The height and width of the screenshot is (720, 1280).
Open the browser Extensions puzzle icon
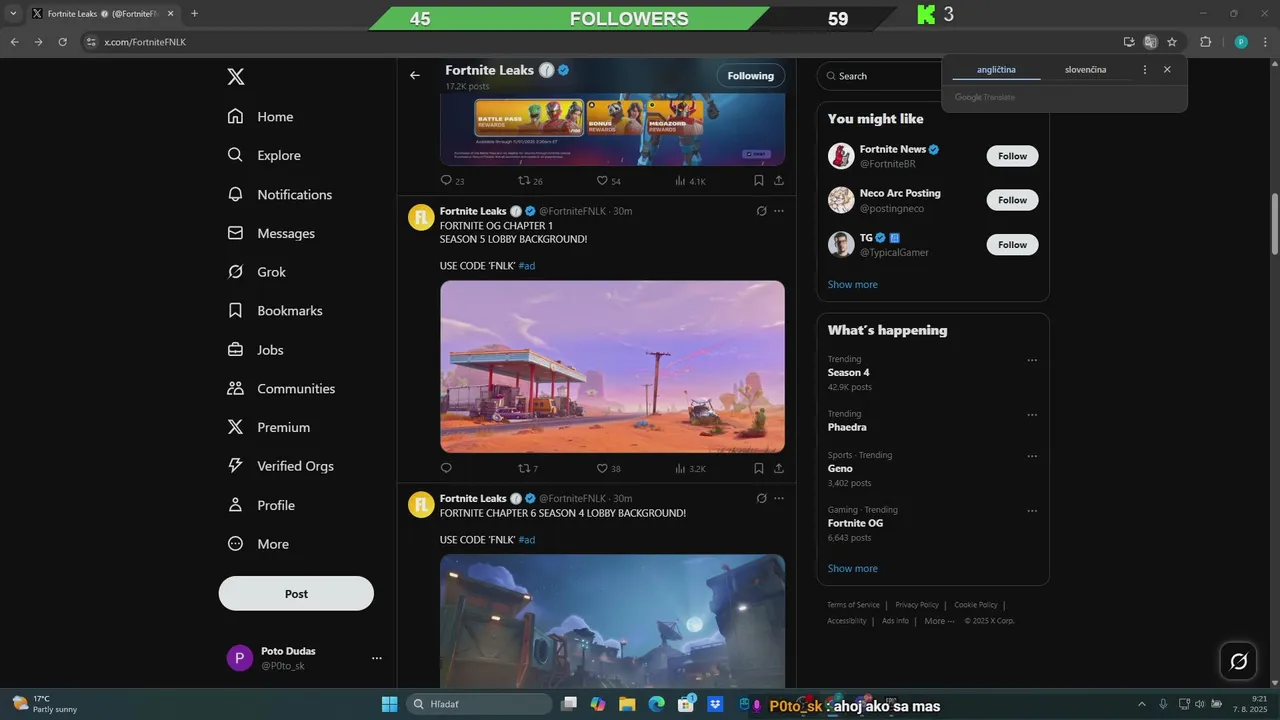1205,42
